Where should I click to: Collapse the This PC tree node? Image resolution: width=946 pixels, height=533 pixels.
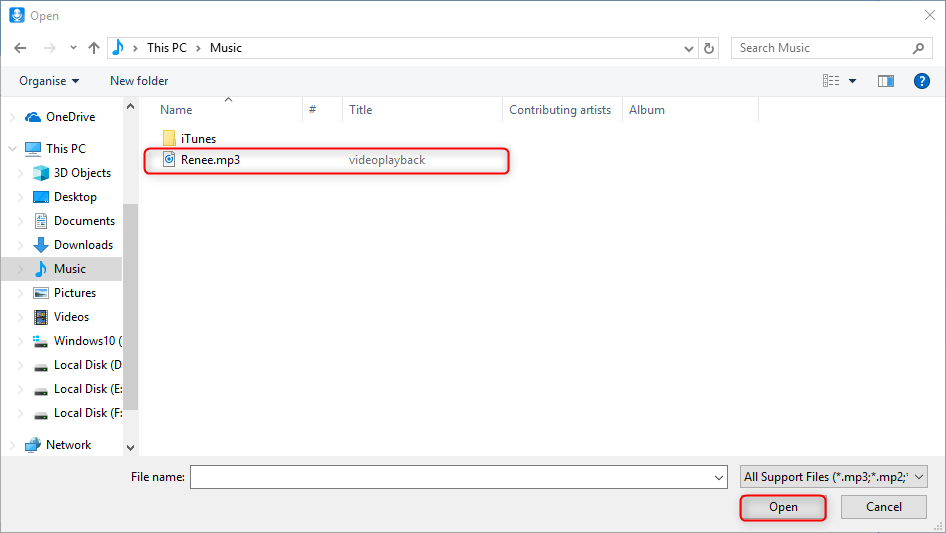[x=12, y=149]
